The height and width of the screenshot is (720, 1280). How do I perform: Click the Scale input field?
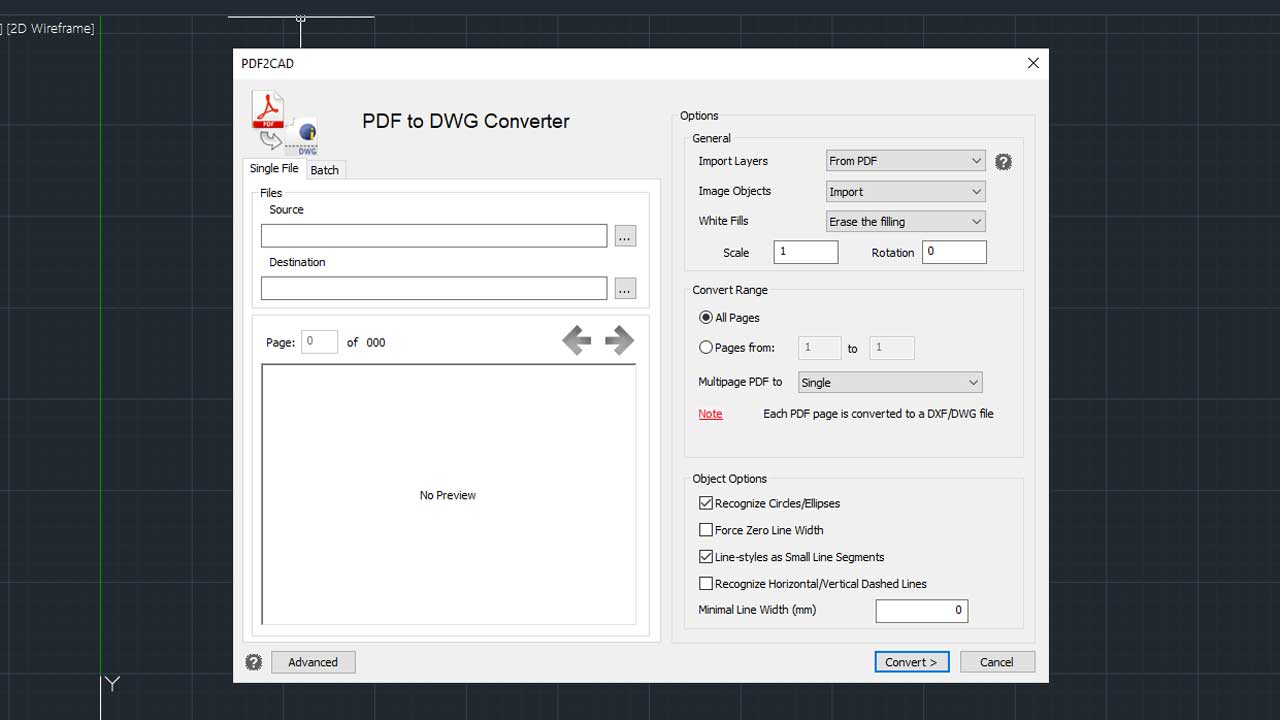coord(805,252)
